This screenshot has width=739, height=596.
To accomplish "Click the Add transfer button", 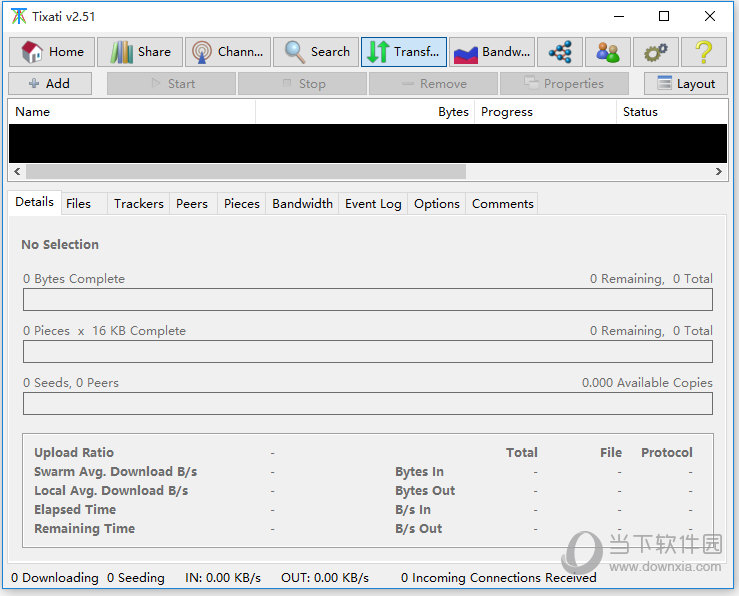I will click(50, 84).
